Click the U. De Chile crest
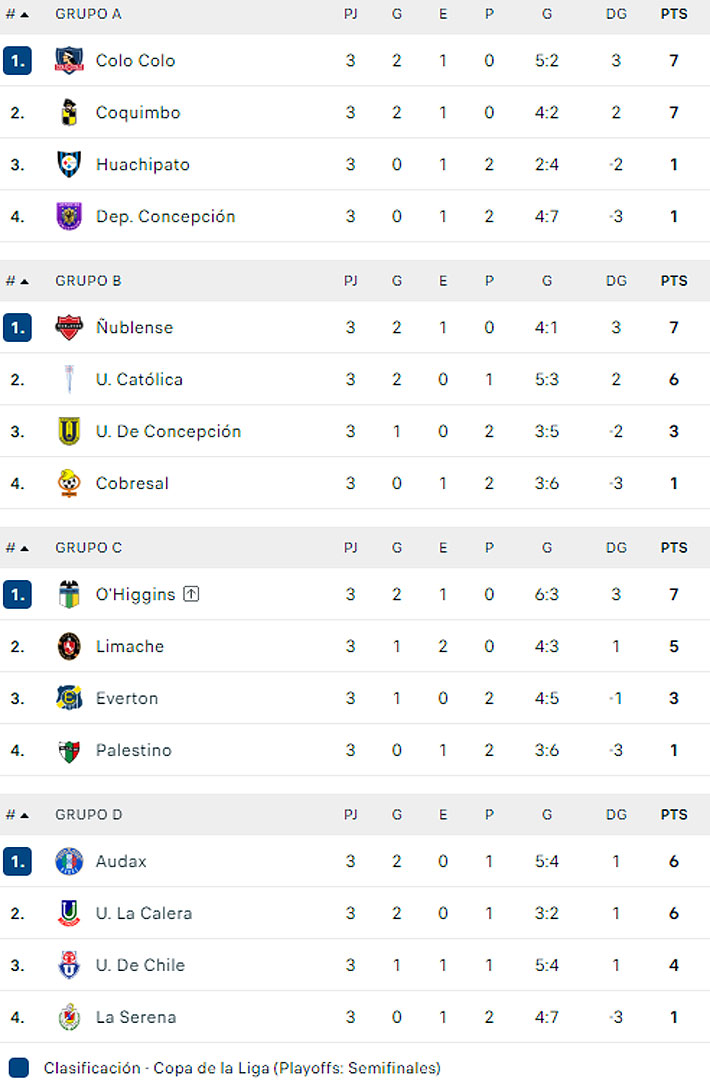Image resolution: width=710 pixels, height=1085 pixels. [69, 965]
